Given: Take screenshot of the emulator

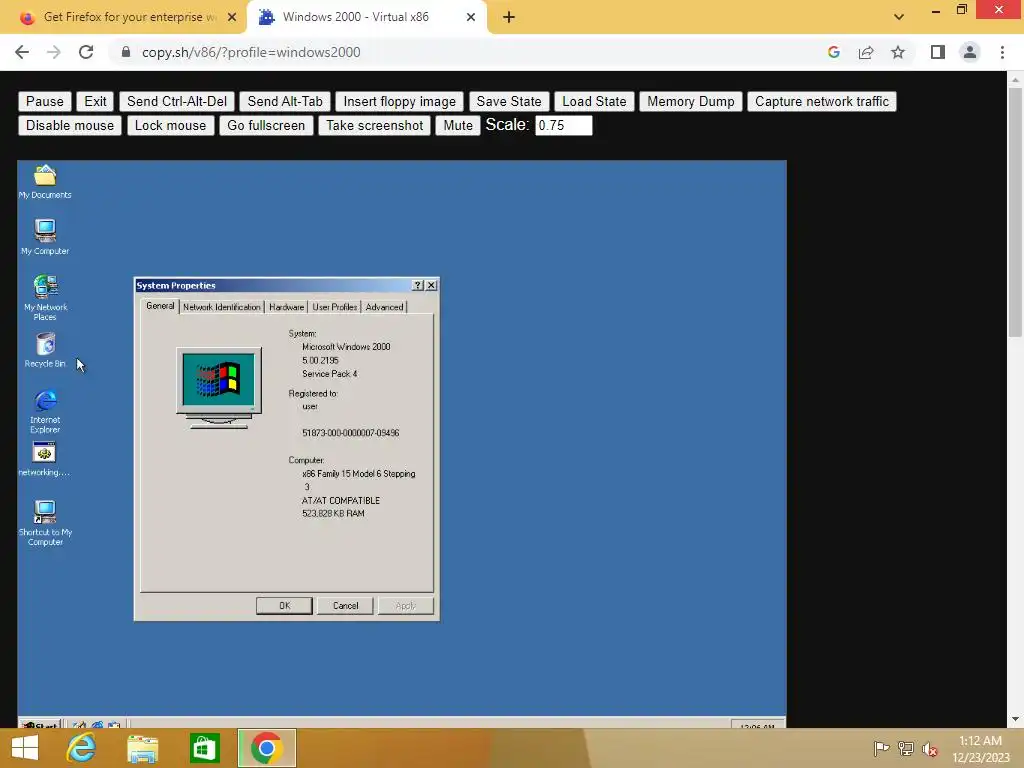Looking at the screenshot, I should pos(374,125).
